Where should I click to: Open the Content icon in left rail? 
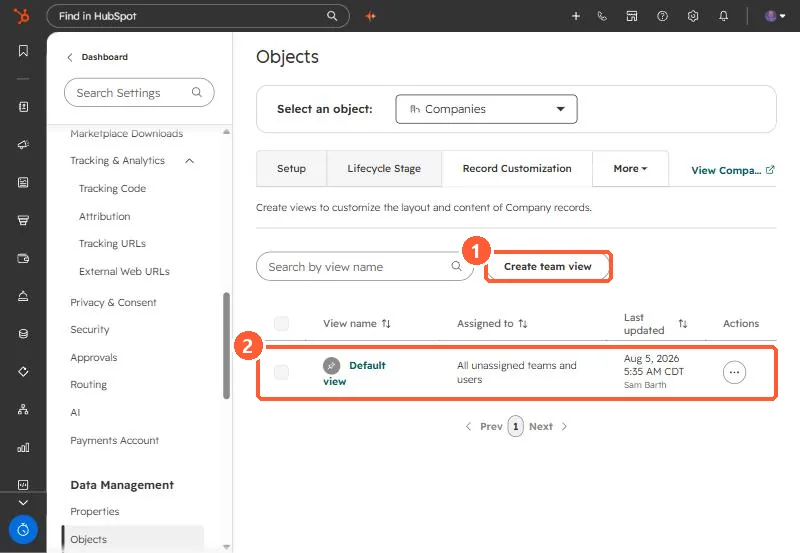click(23, 183)
